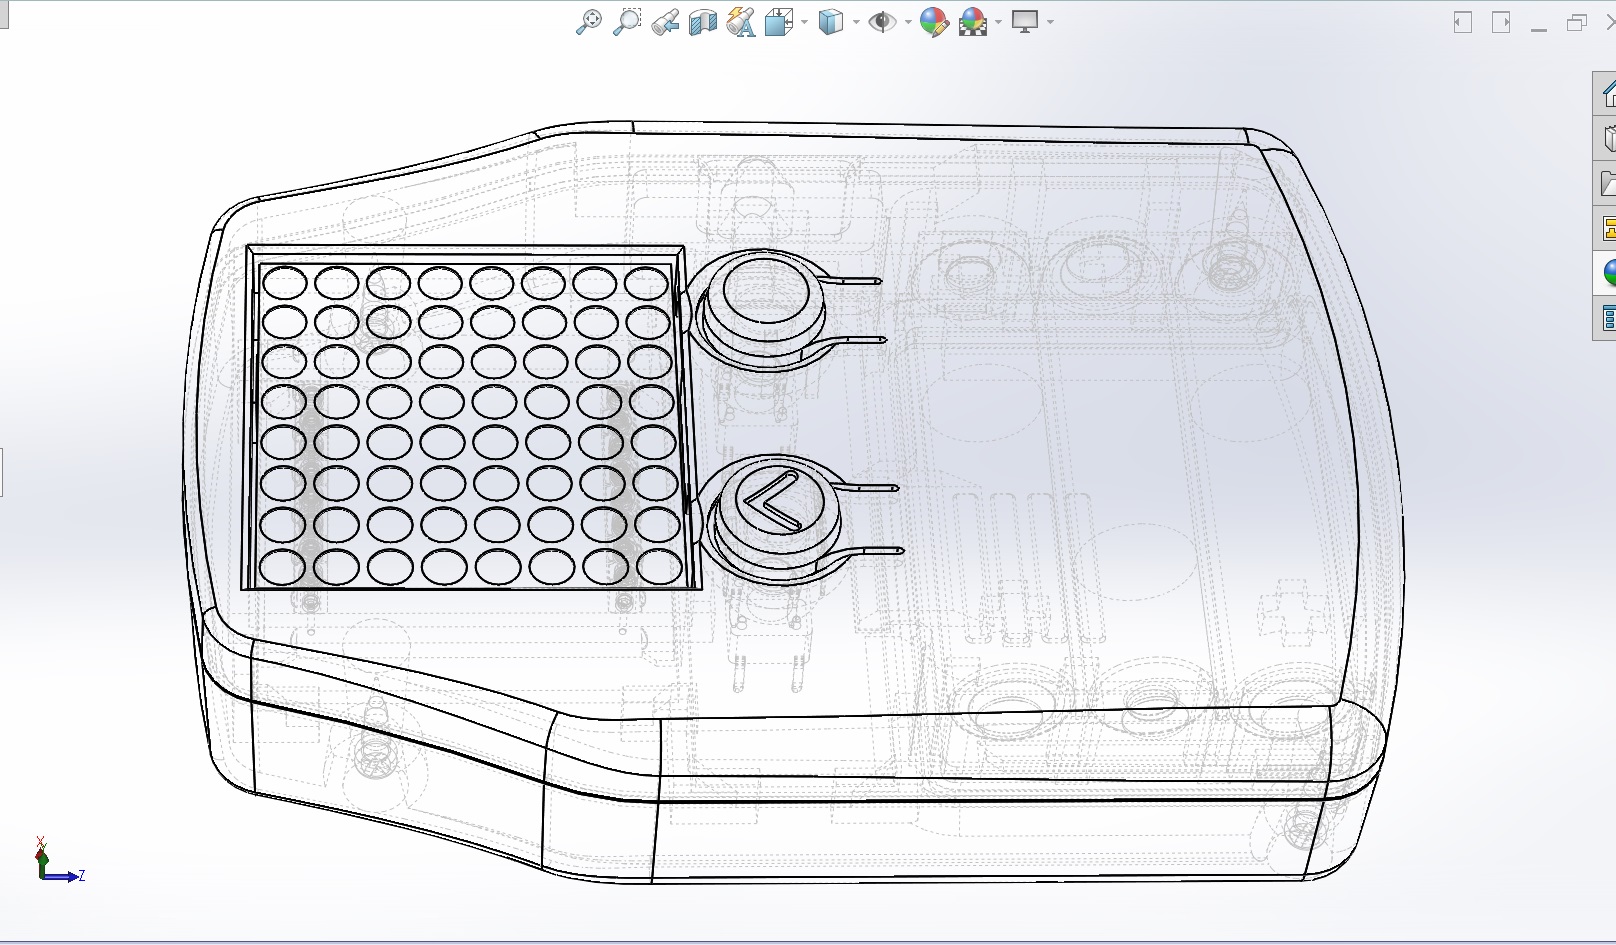The image size is (1616, 945).
Task: Open the Edit Appearance tool
Action: [933, 22]
